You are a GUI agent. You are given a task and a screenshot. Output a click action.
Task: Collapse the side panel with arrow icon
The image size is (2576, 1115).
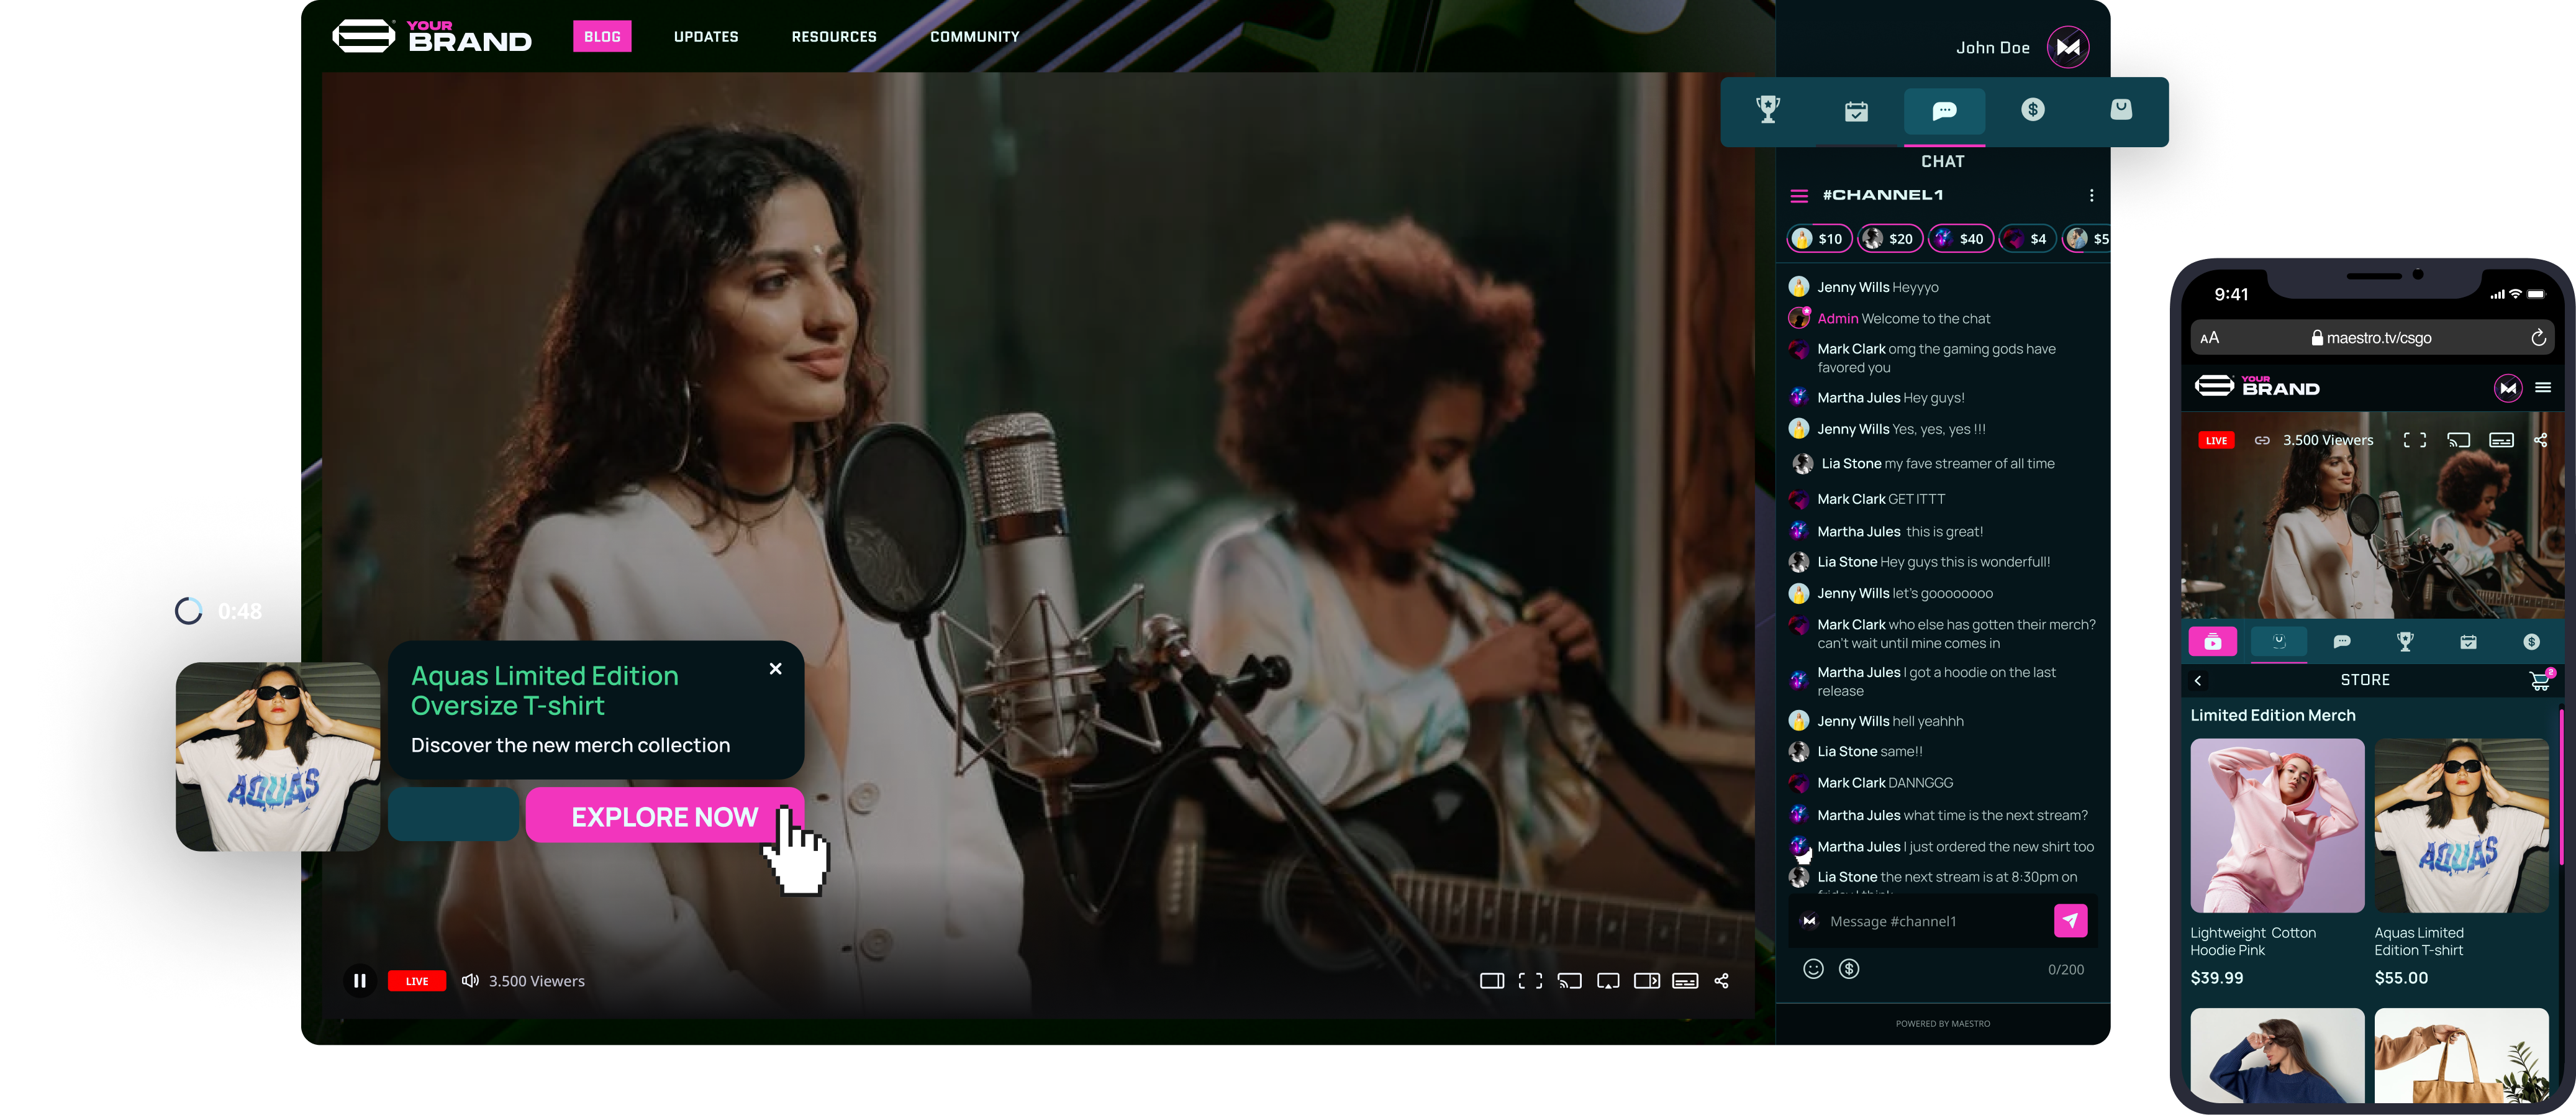(x=1646, y=981)
